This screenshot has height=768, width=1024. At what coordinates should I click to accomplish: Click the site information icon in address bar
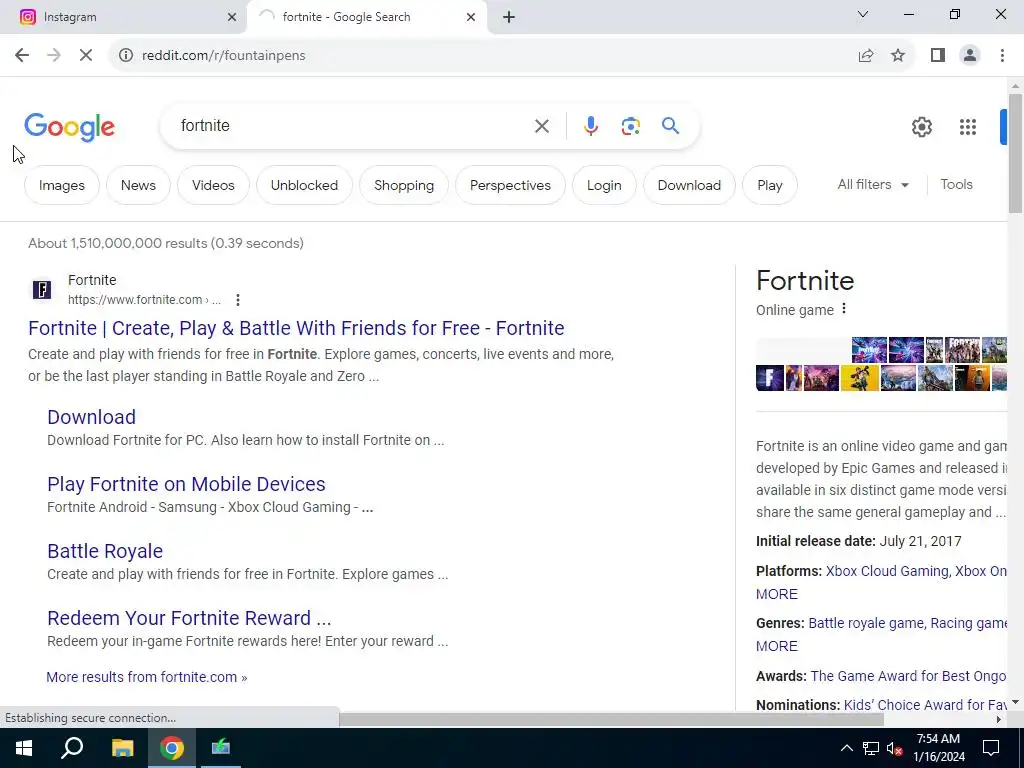125,56
